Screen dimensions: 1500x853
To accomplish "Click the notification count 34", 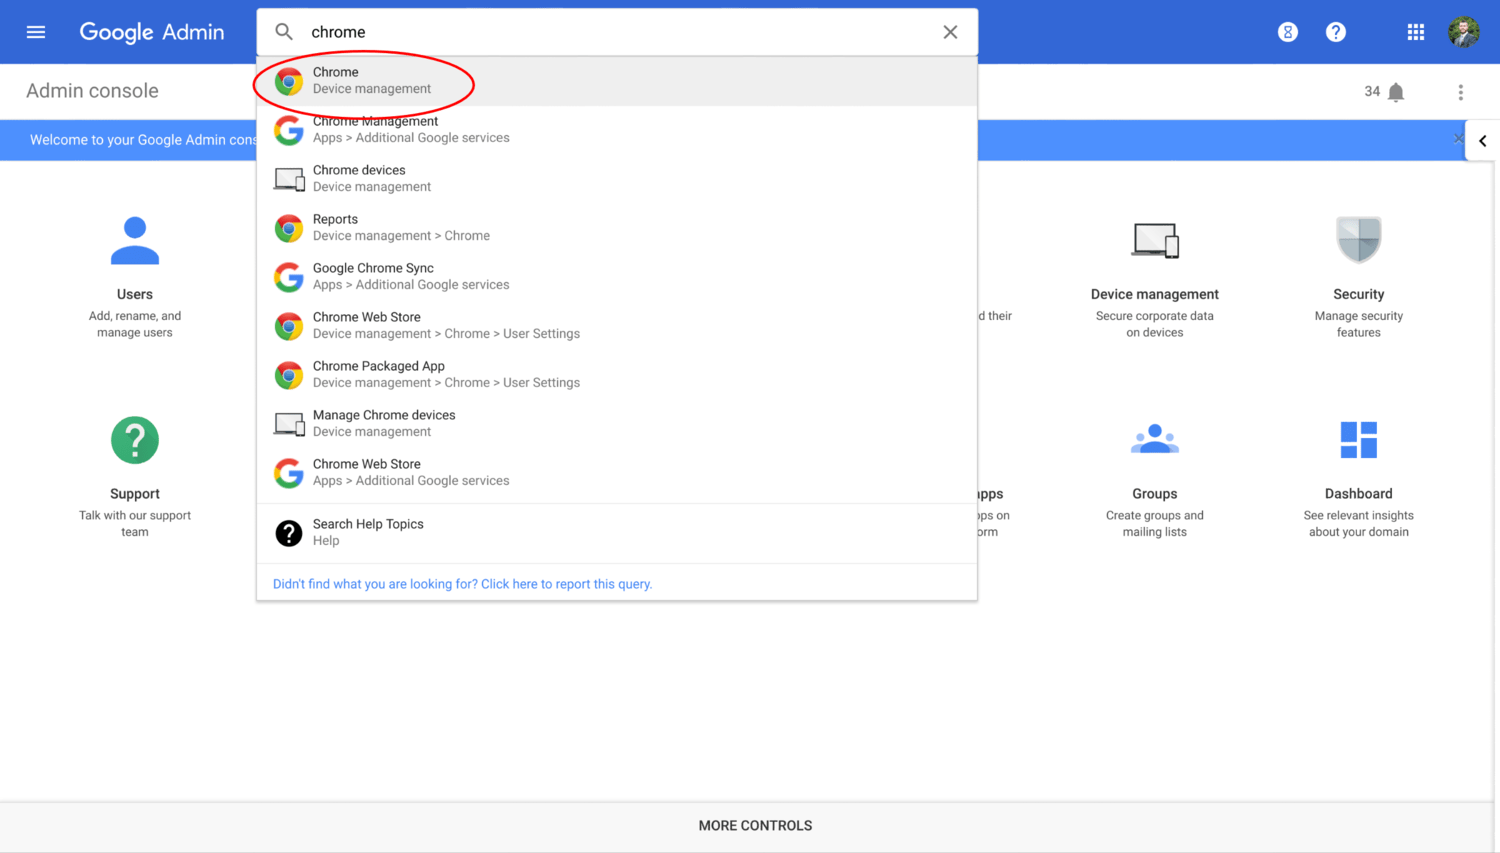I will (1372, 92).
